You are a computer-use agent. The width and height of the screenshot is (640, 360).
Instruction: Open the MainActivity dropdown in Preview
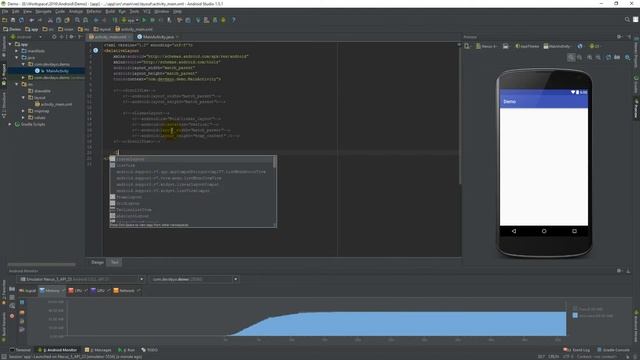point(558,46)
